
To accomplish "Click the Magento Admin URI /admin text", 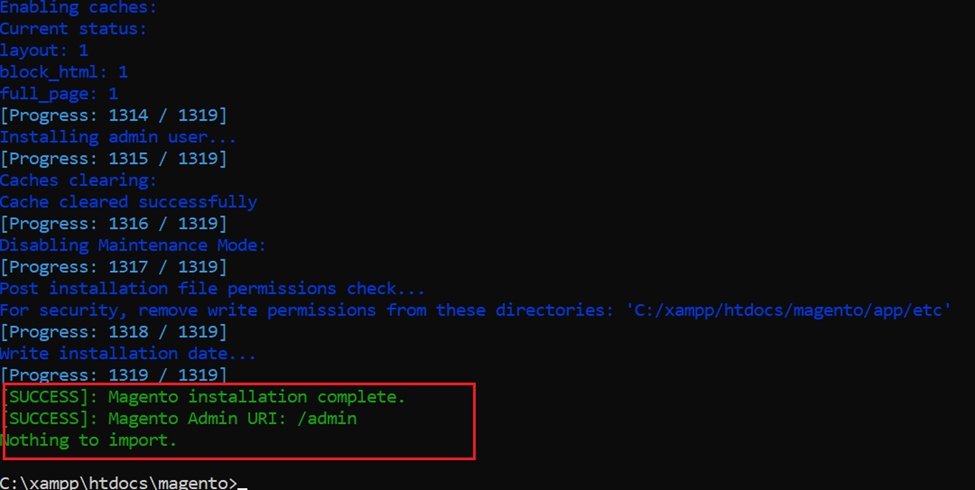I will [233, 418].
